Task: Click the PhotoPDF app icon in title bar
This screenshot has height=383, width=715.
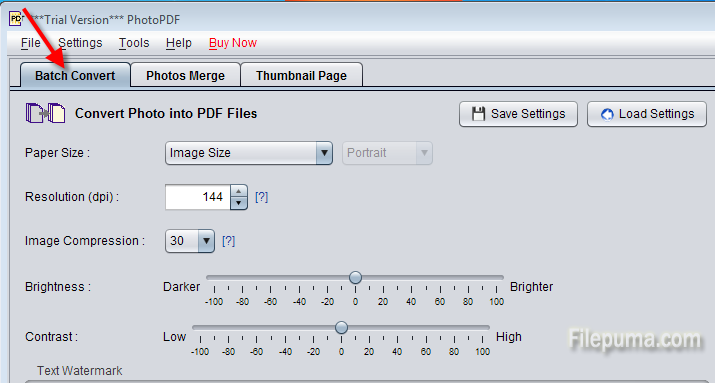Action: pyautogui.click(x=15, y=19)
